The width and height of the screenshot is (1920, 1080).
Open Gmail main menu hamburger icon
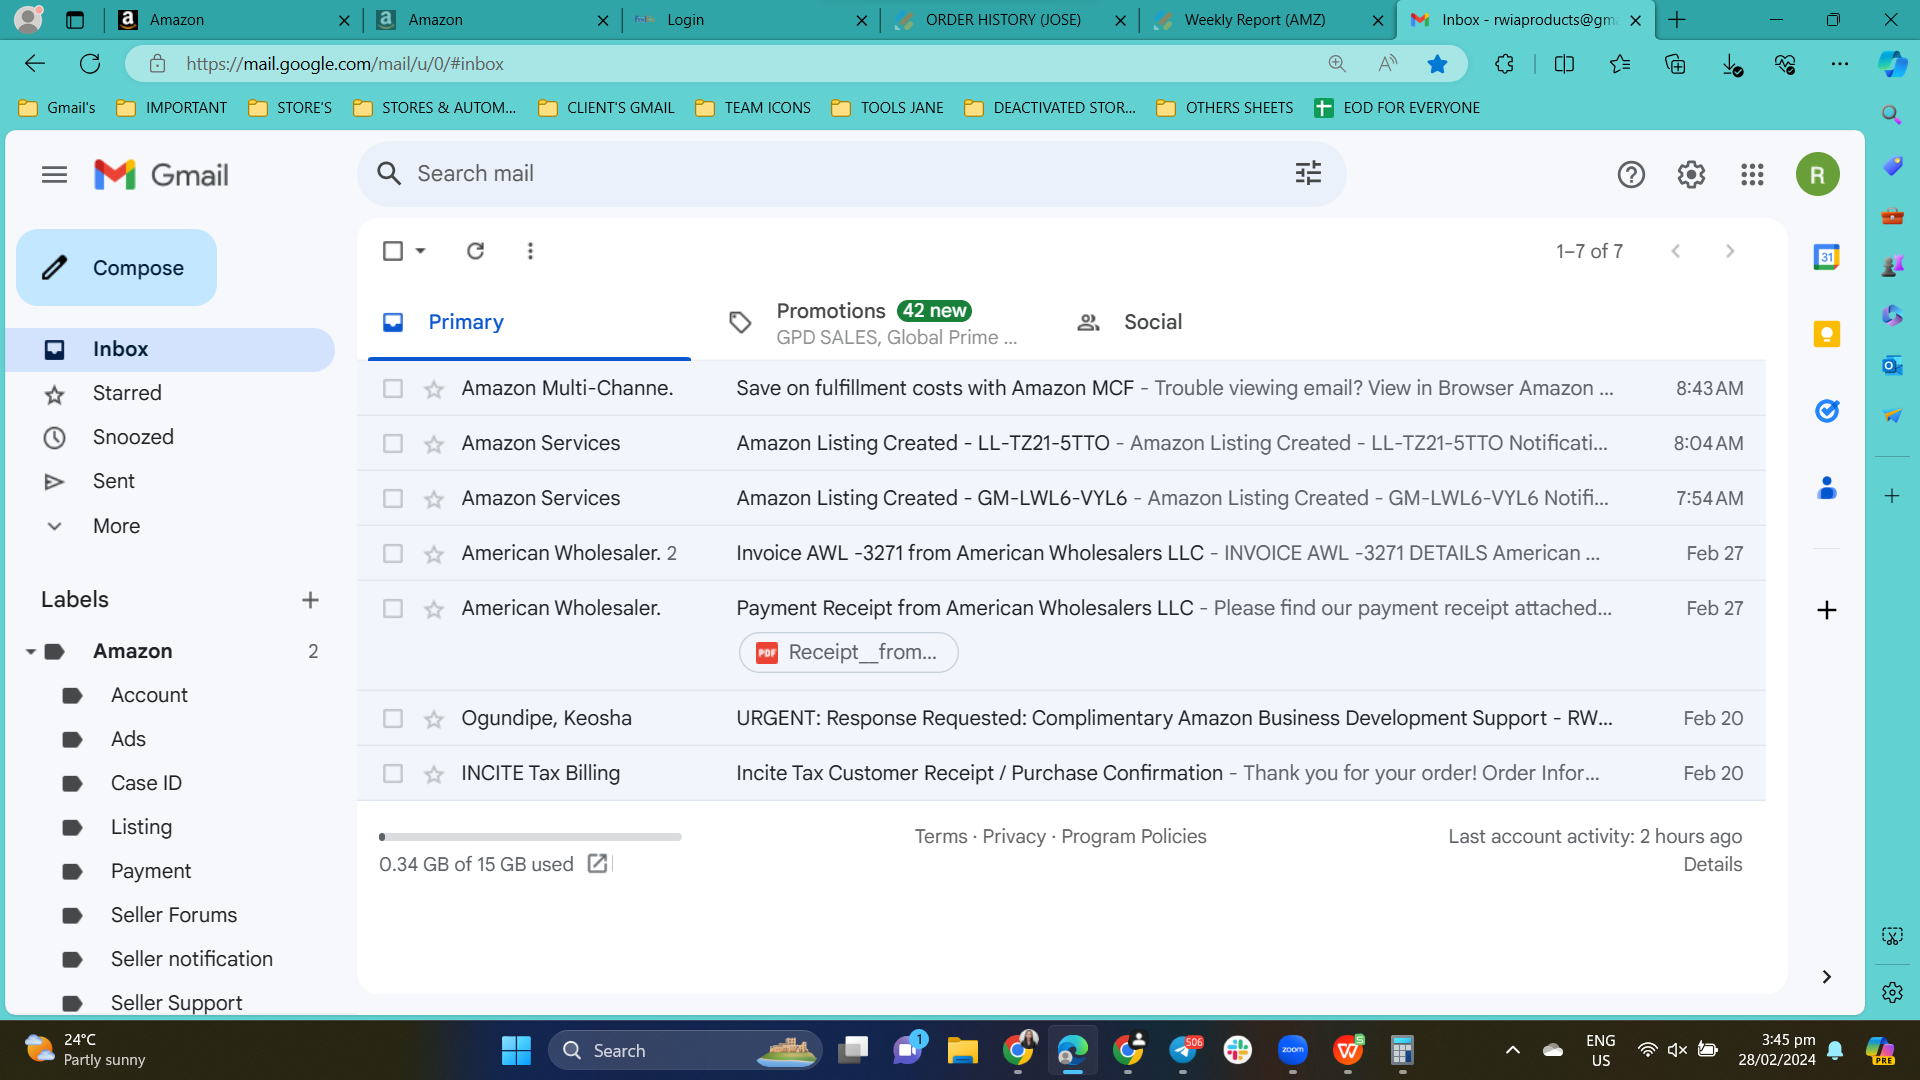(54, 175)
